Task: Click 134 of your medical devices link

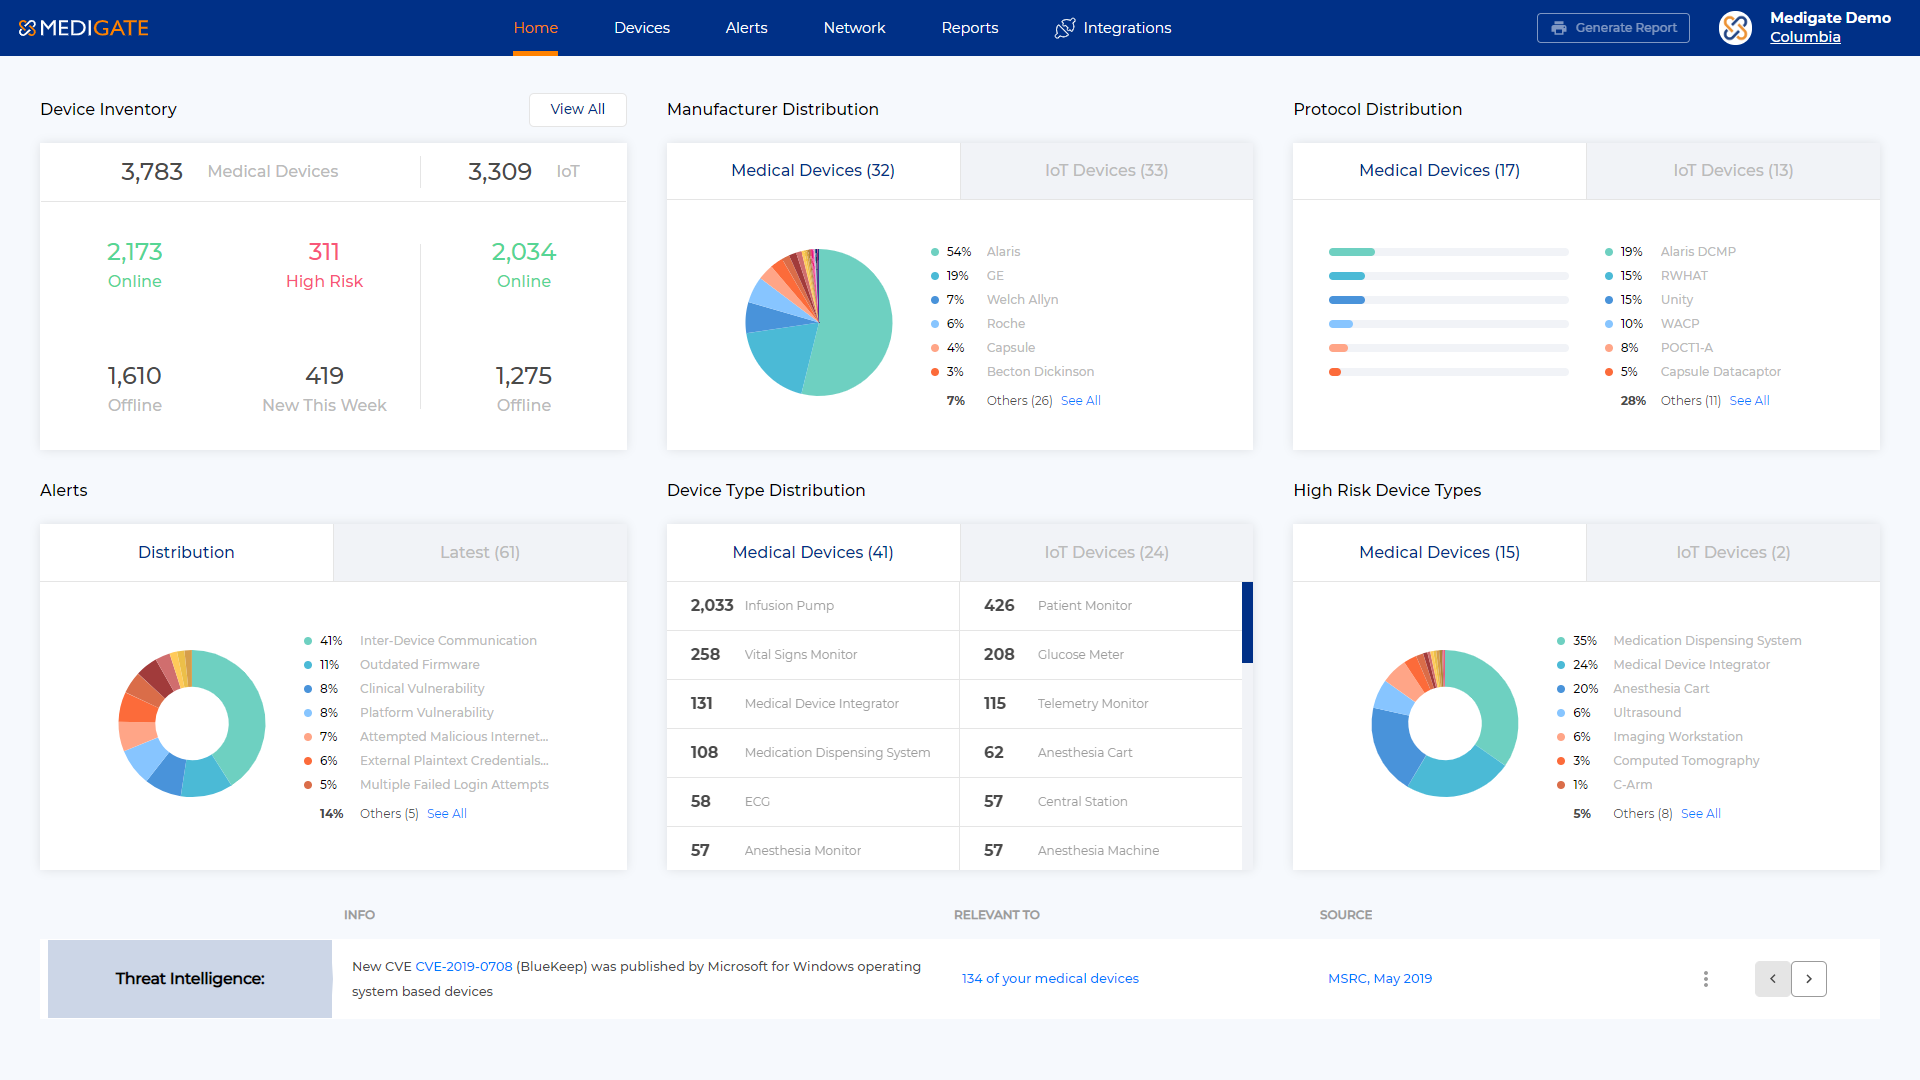Action: (1050, 979)
